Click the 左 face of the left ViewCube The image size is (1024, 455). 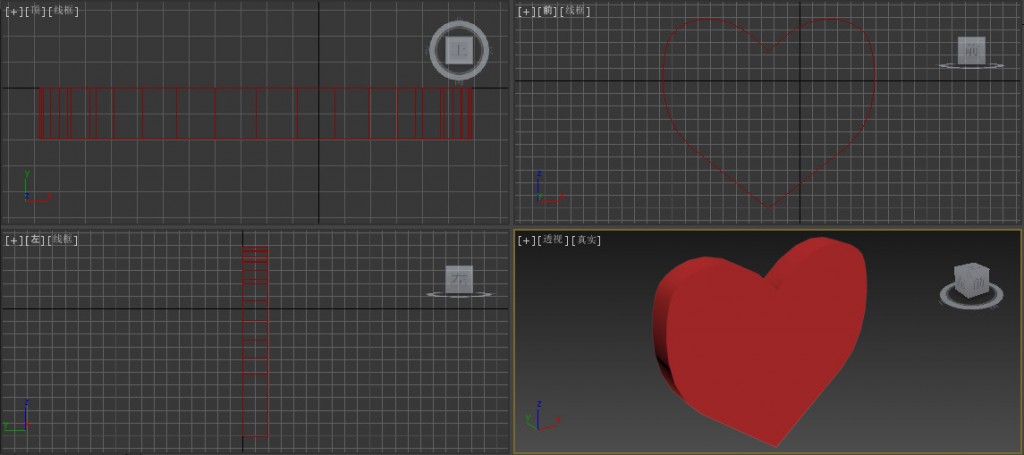pyautogui.click(x=459, y=279)
